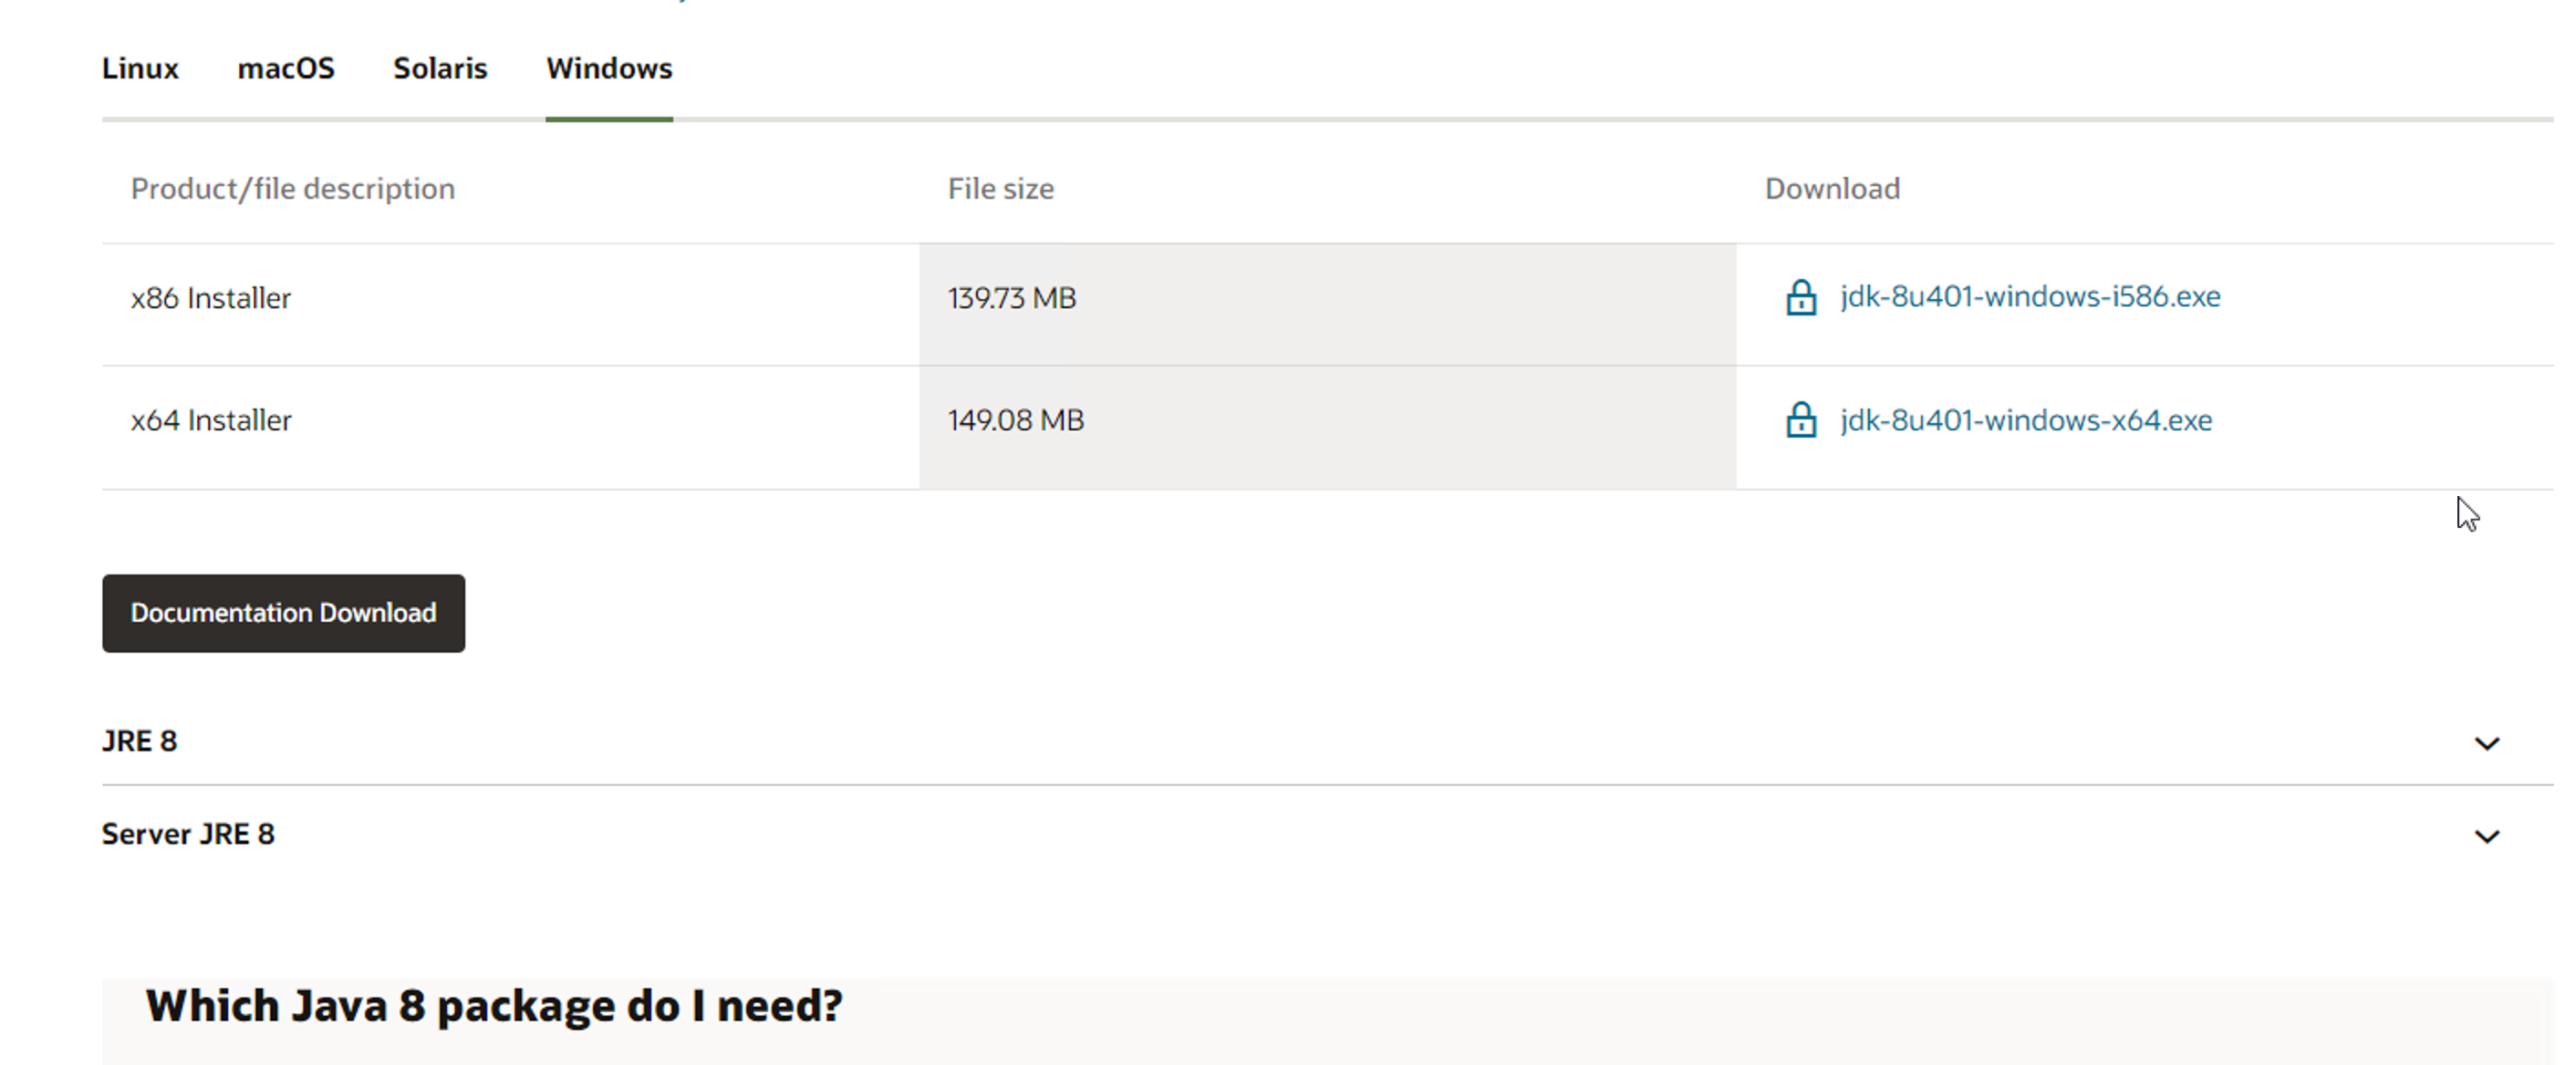Click the x86 Installer description text

[x=211, y=298]
